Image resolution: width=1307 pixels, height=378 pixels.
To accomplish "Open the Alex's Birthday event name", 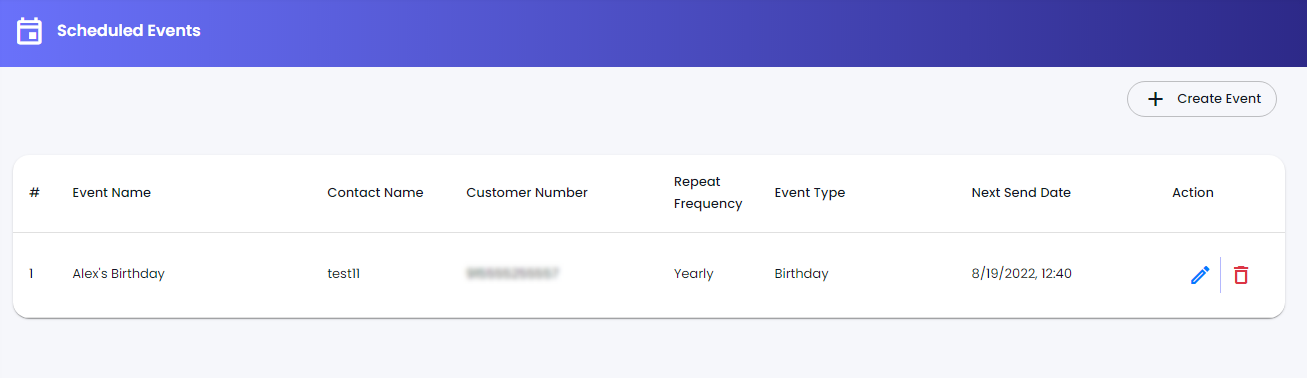I will pos(119,274).
